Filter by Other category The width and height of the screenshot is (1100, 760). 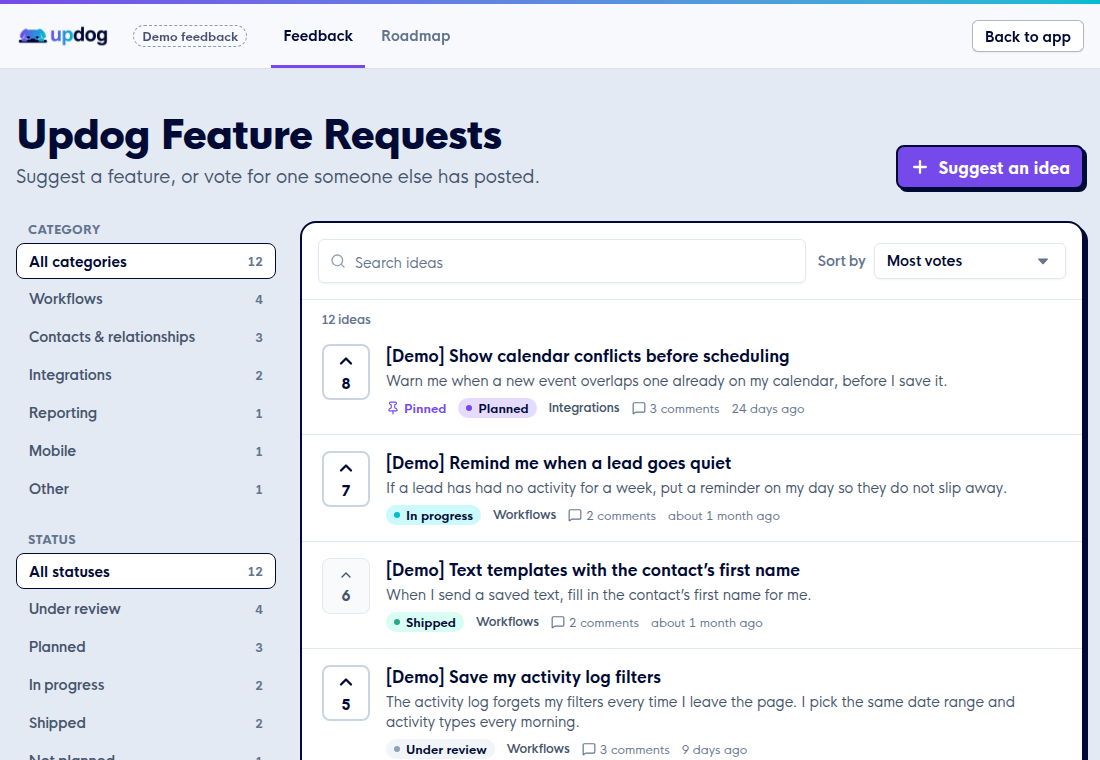[x=146, y=488]
